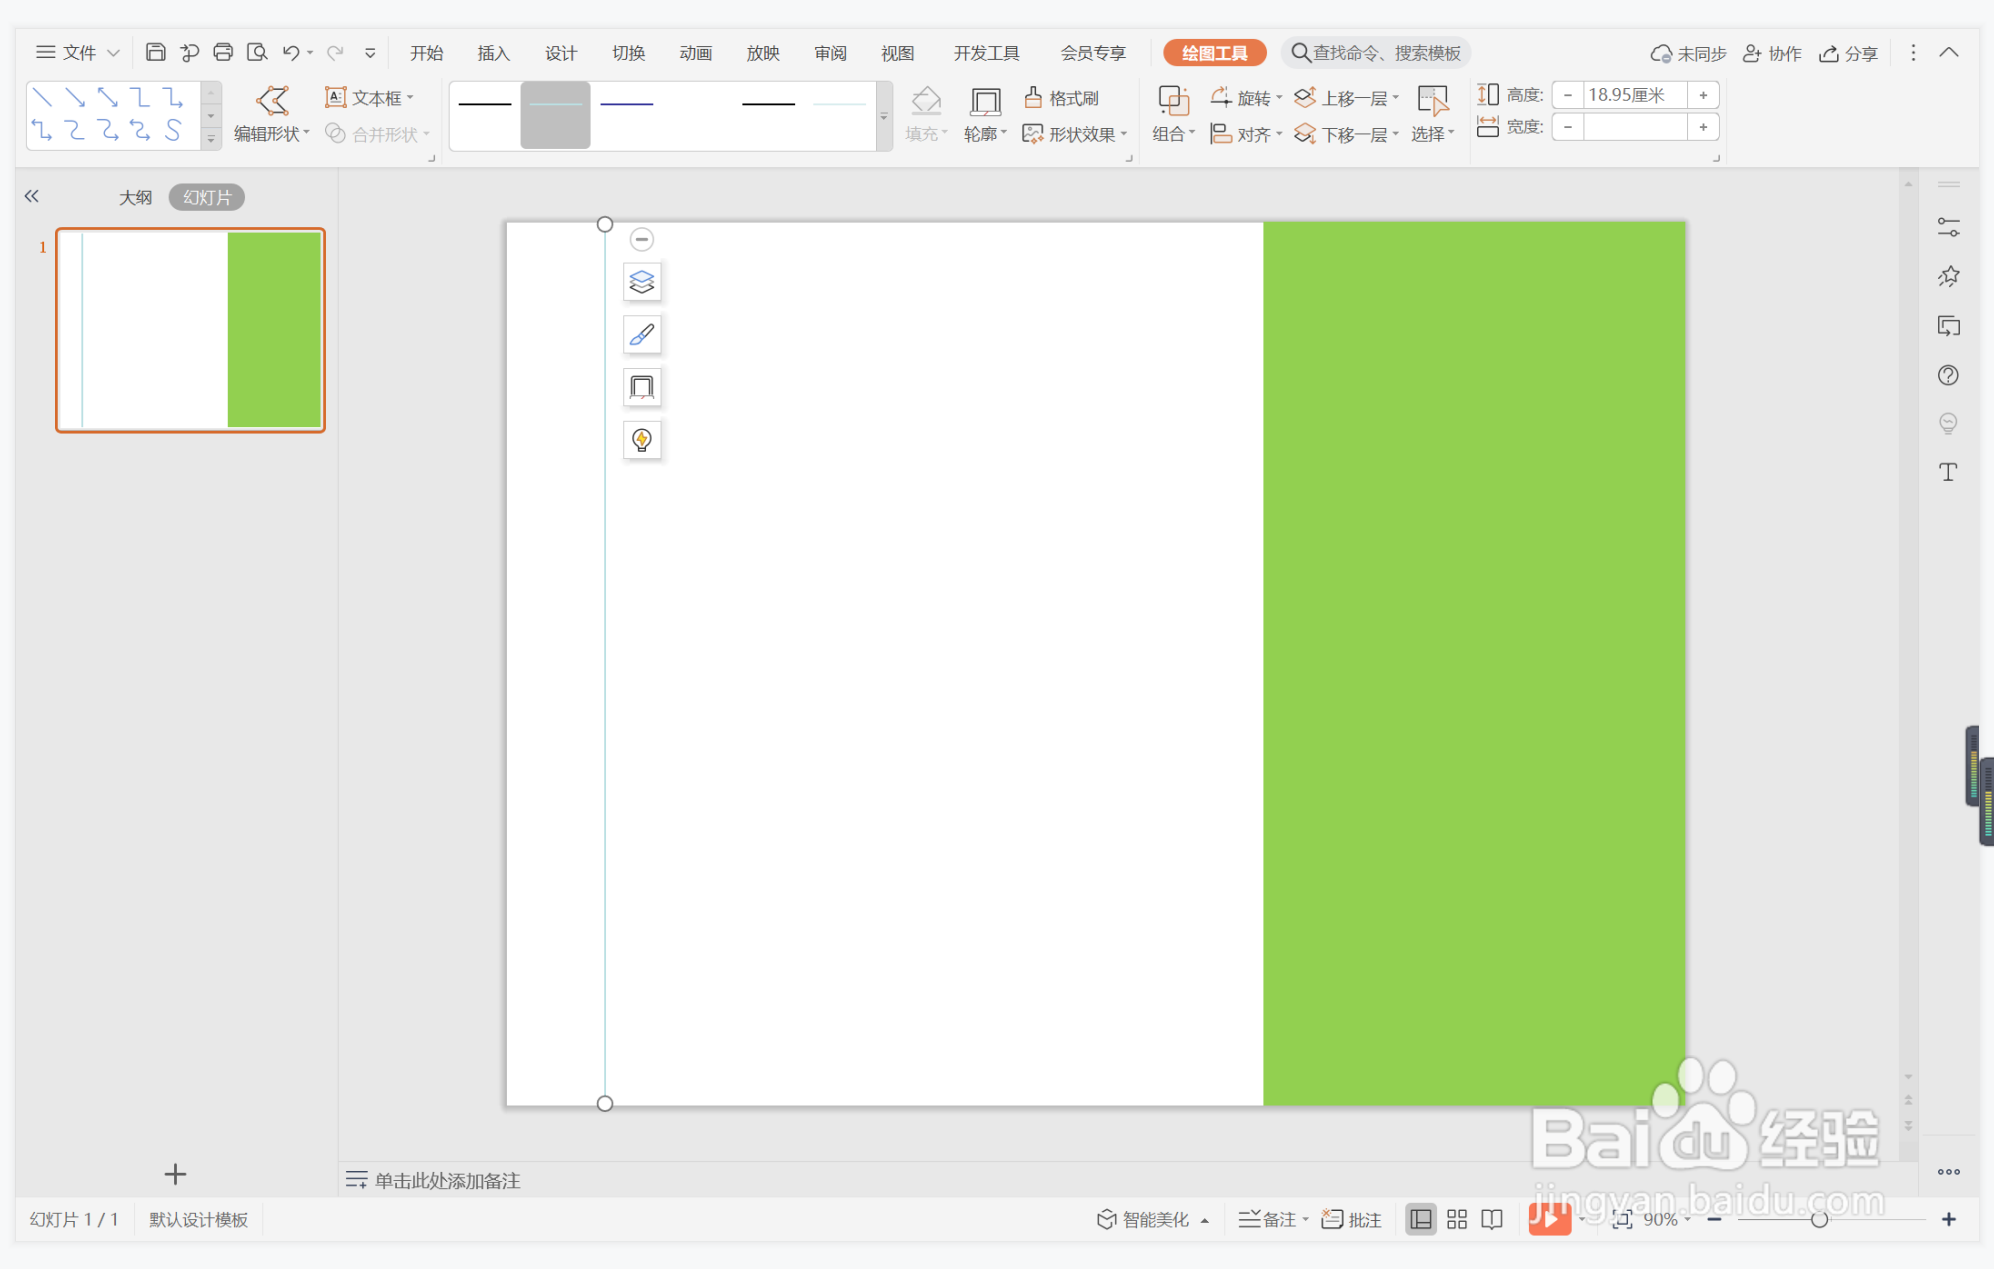The image size is (1994, 1269).
Task: Expand the Rotate (旋转) dropdown
Action: click(x=1254, y=98)
